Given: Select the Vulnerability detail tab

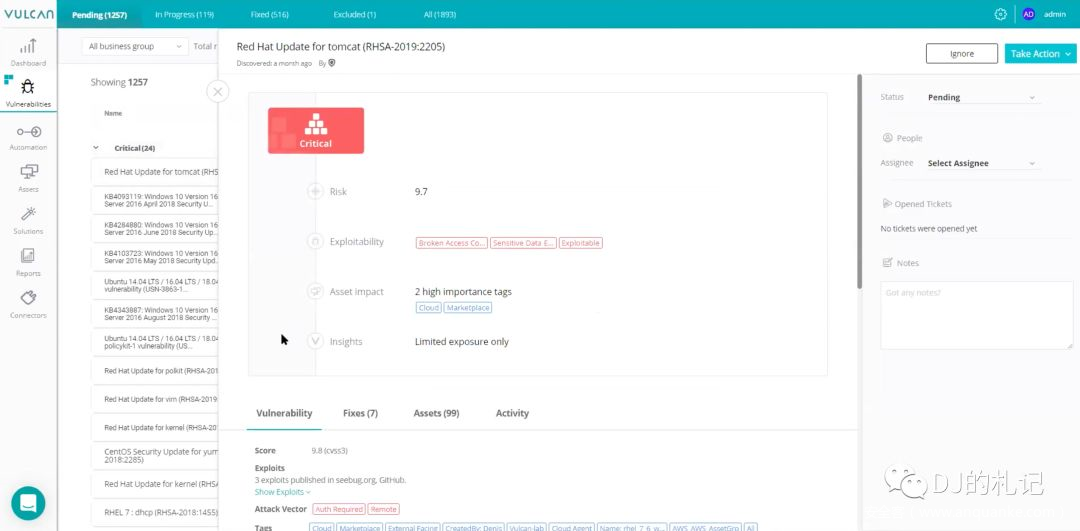Looking at the screenshot, I should (284, 413).
